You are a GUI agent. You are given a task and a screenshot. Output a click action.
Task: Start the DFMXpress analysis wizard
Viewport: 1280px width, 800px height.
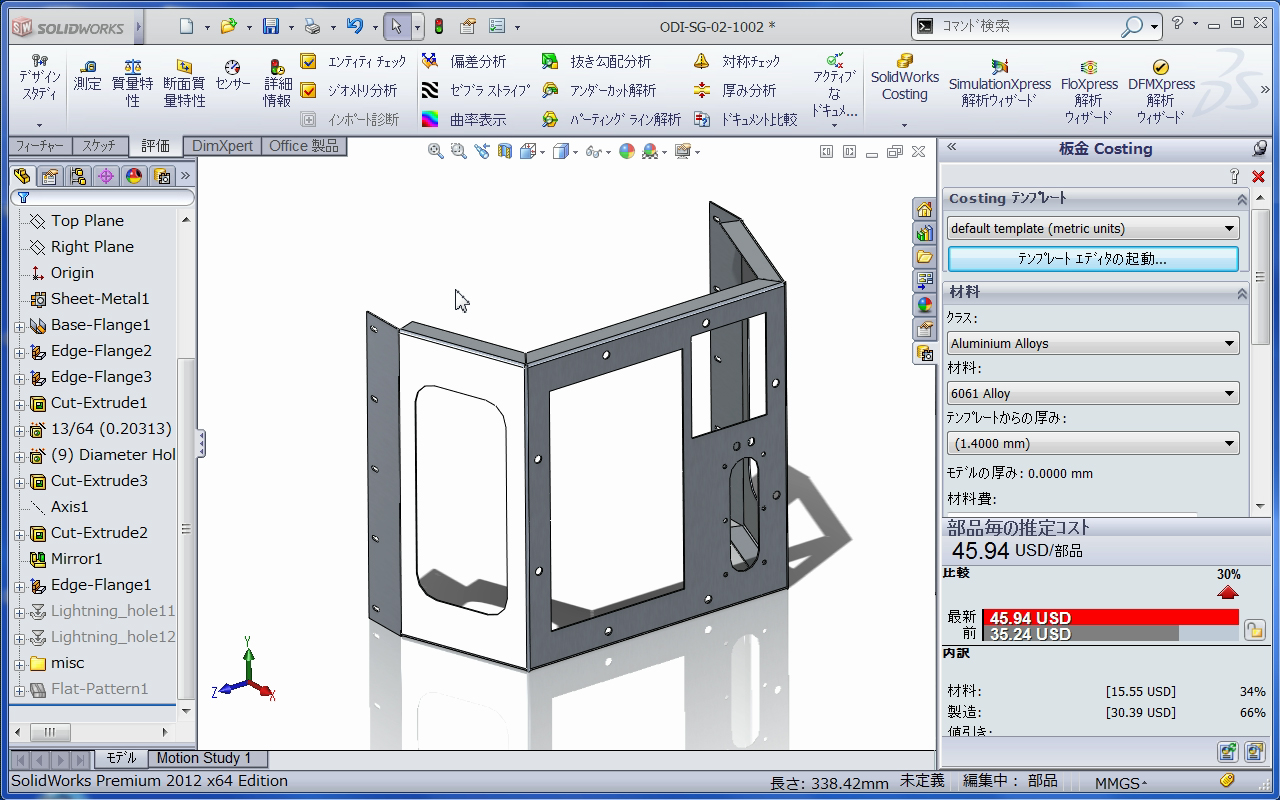(1160, 86)
